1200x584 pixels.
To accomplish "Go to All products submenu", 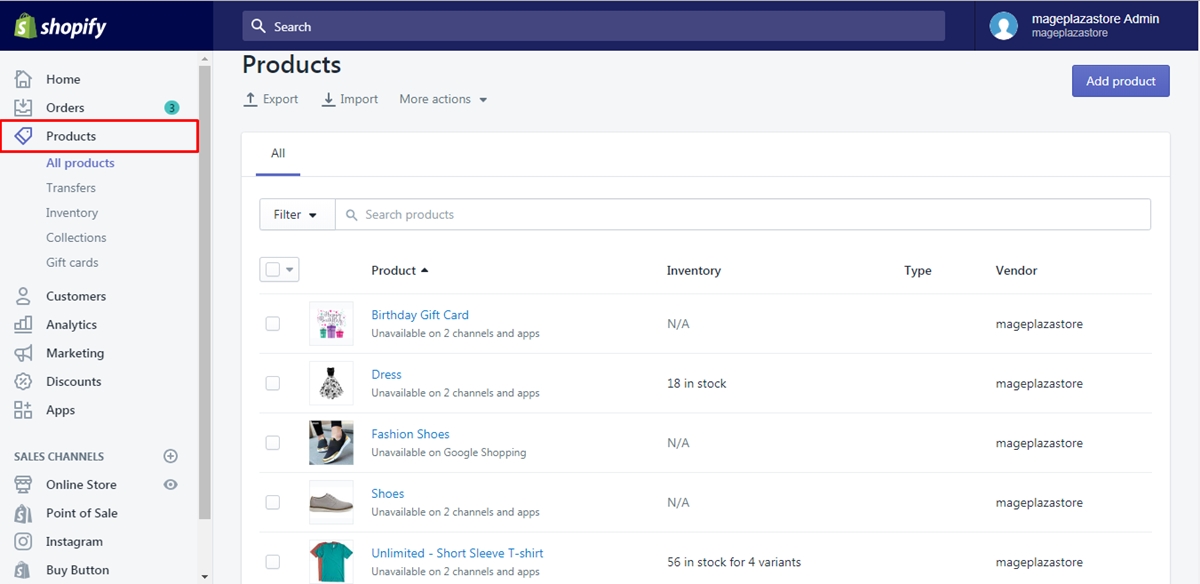I will coord(80,163).
